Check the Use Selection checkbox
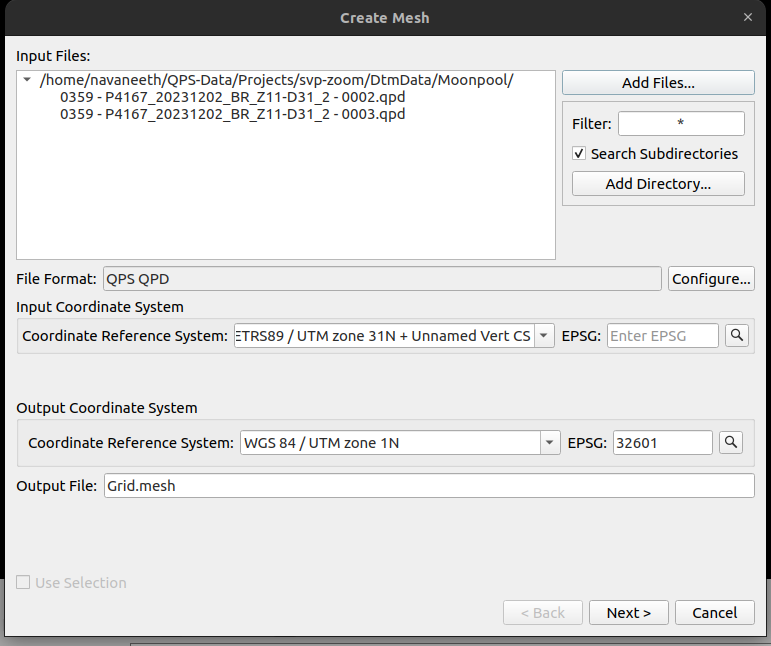771x646 pixels. coord(23,583)
